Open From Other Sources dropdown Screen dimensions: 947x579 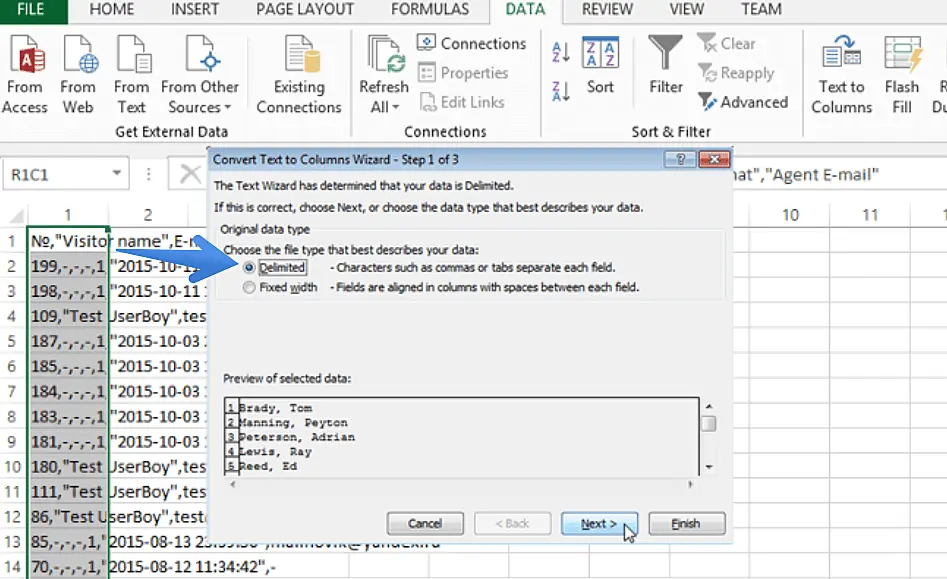pos(200,74)
